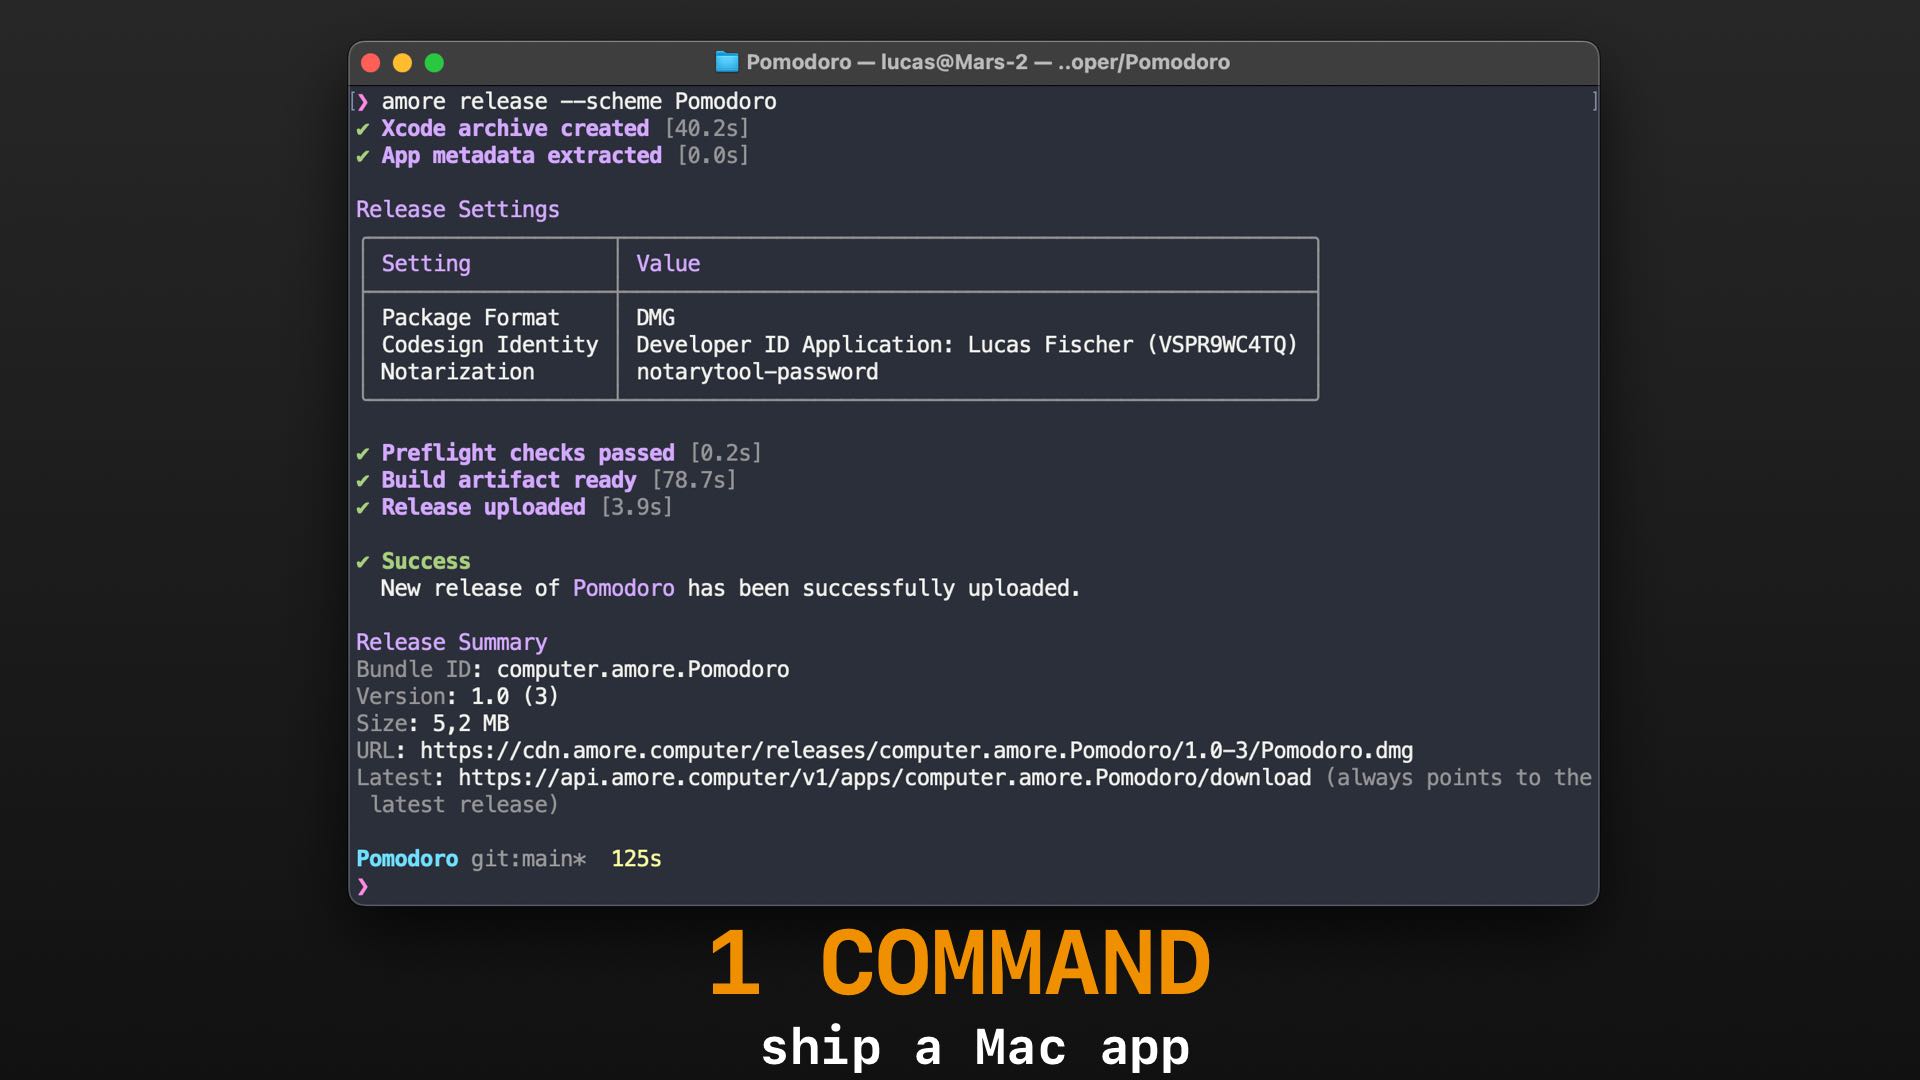Screen dimensions: 1920x1080
Task: Click the 'Preflight checks passed' line
Action: pos(528,453)
